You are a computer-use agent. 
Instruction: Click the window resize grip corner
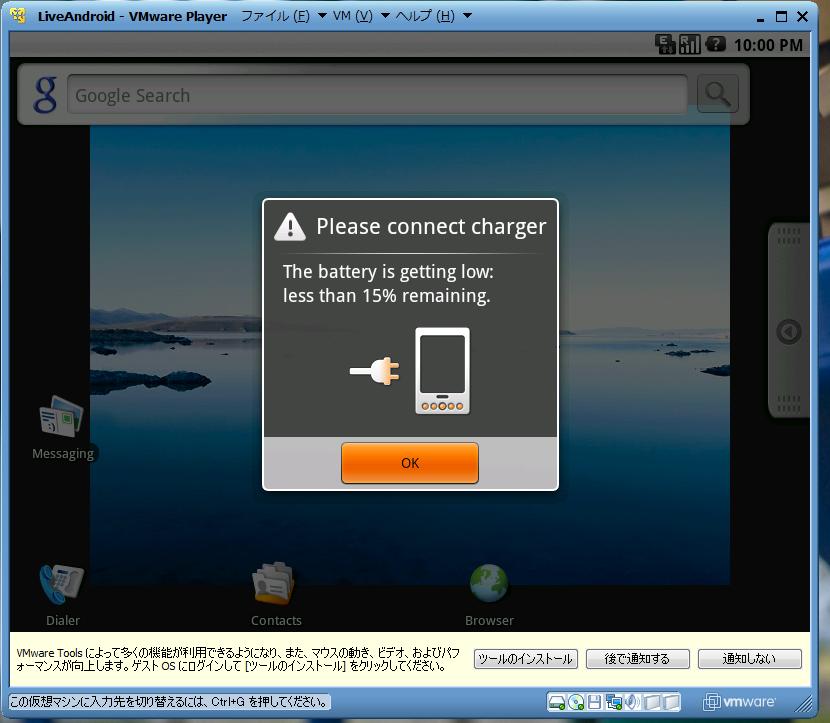click(x=805, y=704)
